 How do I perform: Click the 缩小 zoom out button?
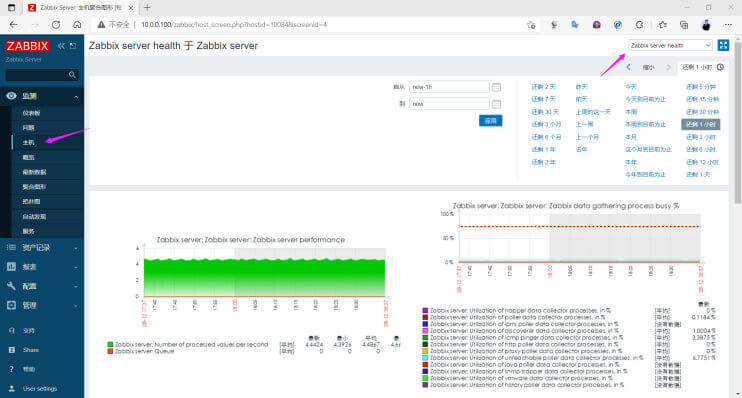point(648,68)
